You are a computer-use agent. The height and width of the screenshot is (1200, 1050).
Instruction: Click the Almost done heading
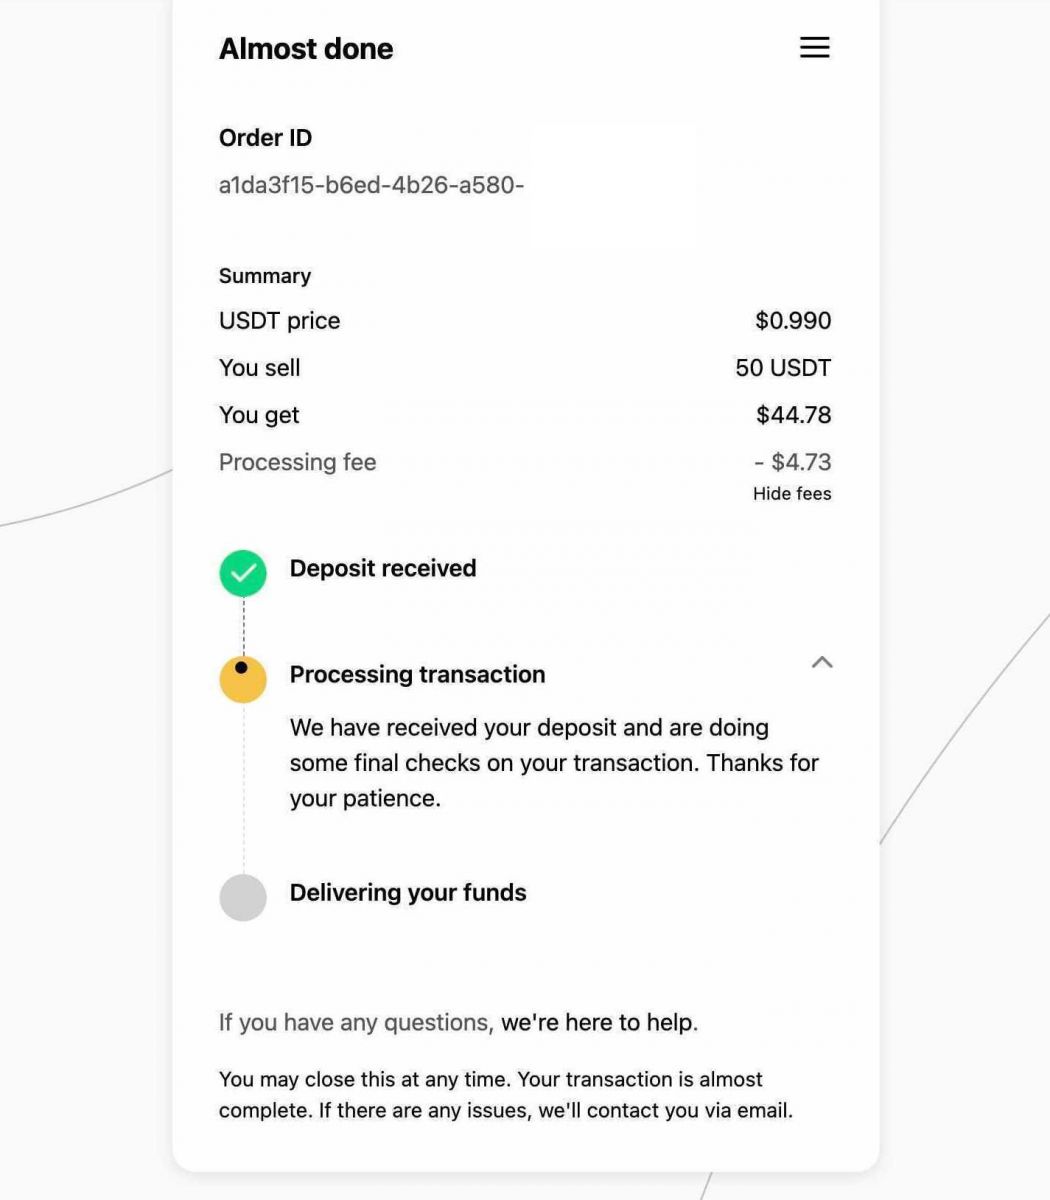coord(306,48)
